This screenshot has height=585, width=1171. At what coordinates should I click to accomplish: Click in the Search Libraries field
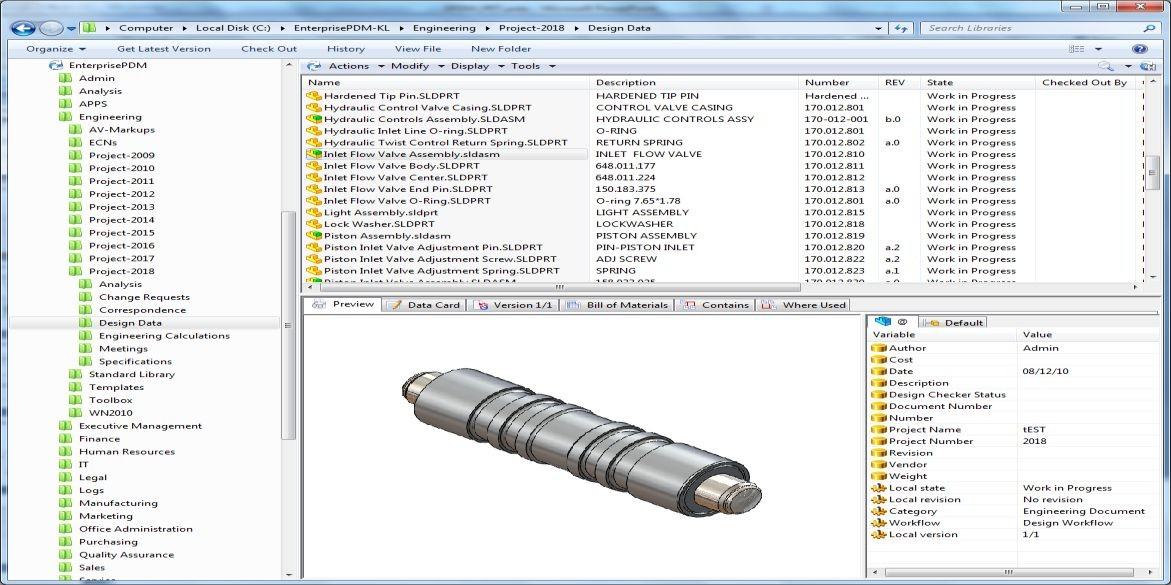(x=1032, y=28)
